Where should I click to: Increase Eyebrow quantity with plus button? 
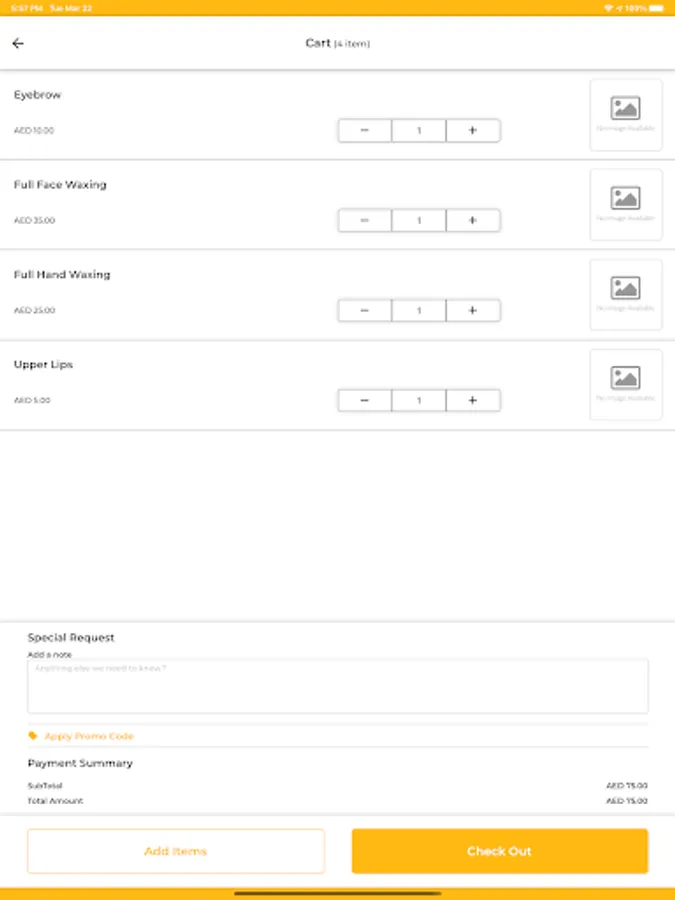473,131
